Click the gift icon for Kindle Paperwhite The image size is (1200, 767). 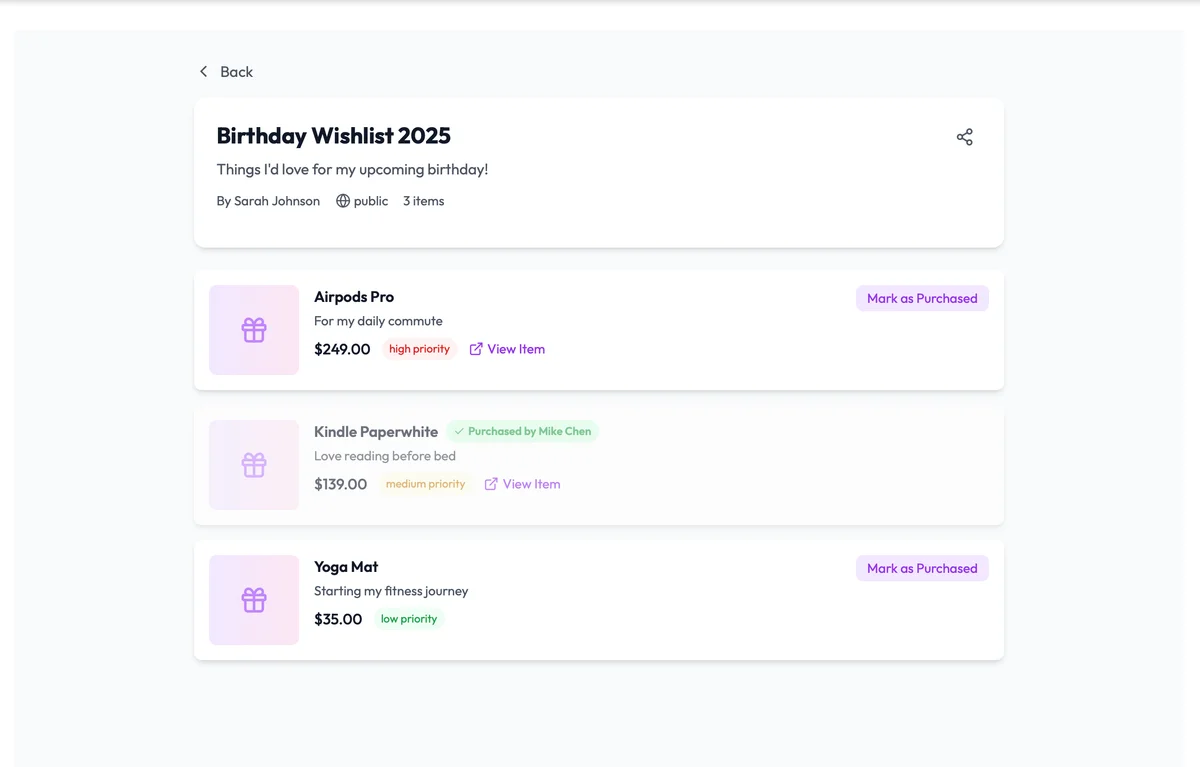click(254, 465)
